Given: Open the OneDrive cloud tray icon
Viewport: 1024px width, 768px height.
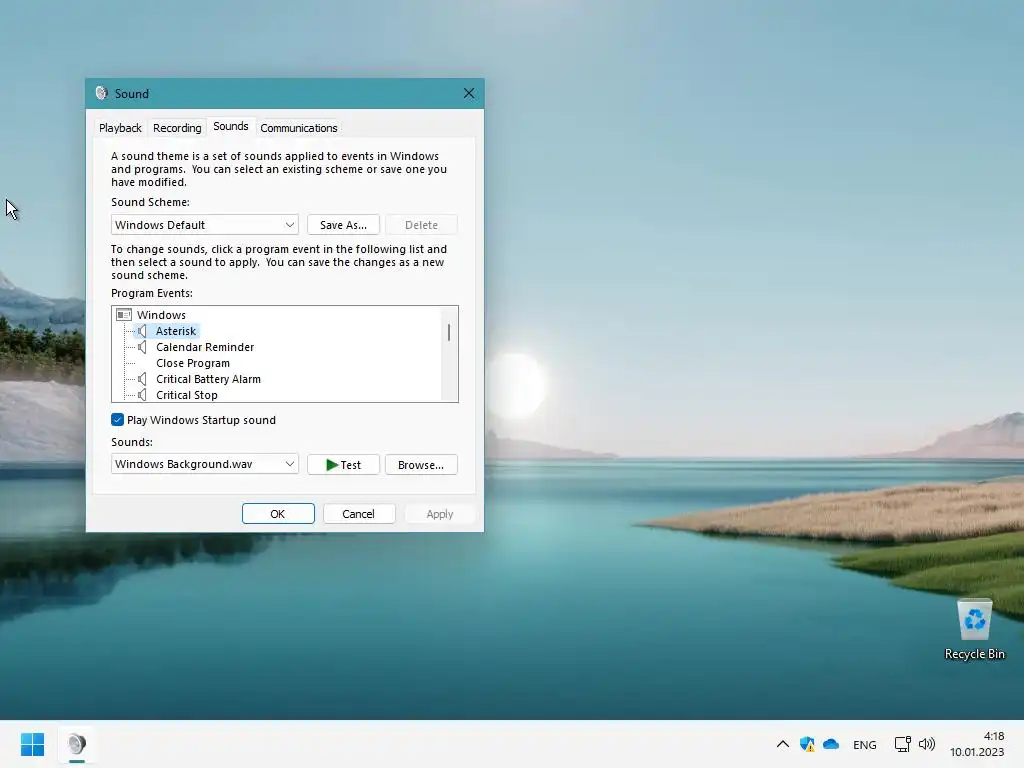Looking at the screenshot, I should tap(831, 744).
